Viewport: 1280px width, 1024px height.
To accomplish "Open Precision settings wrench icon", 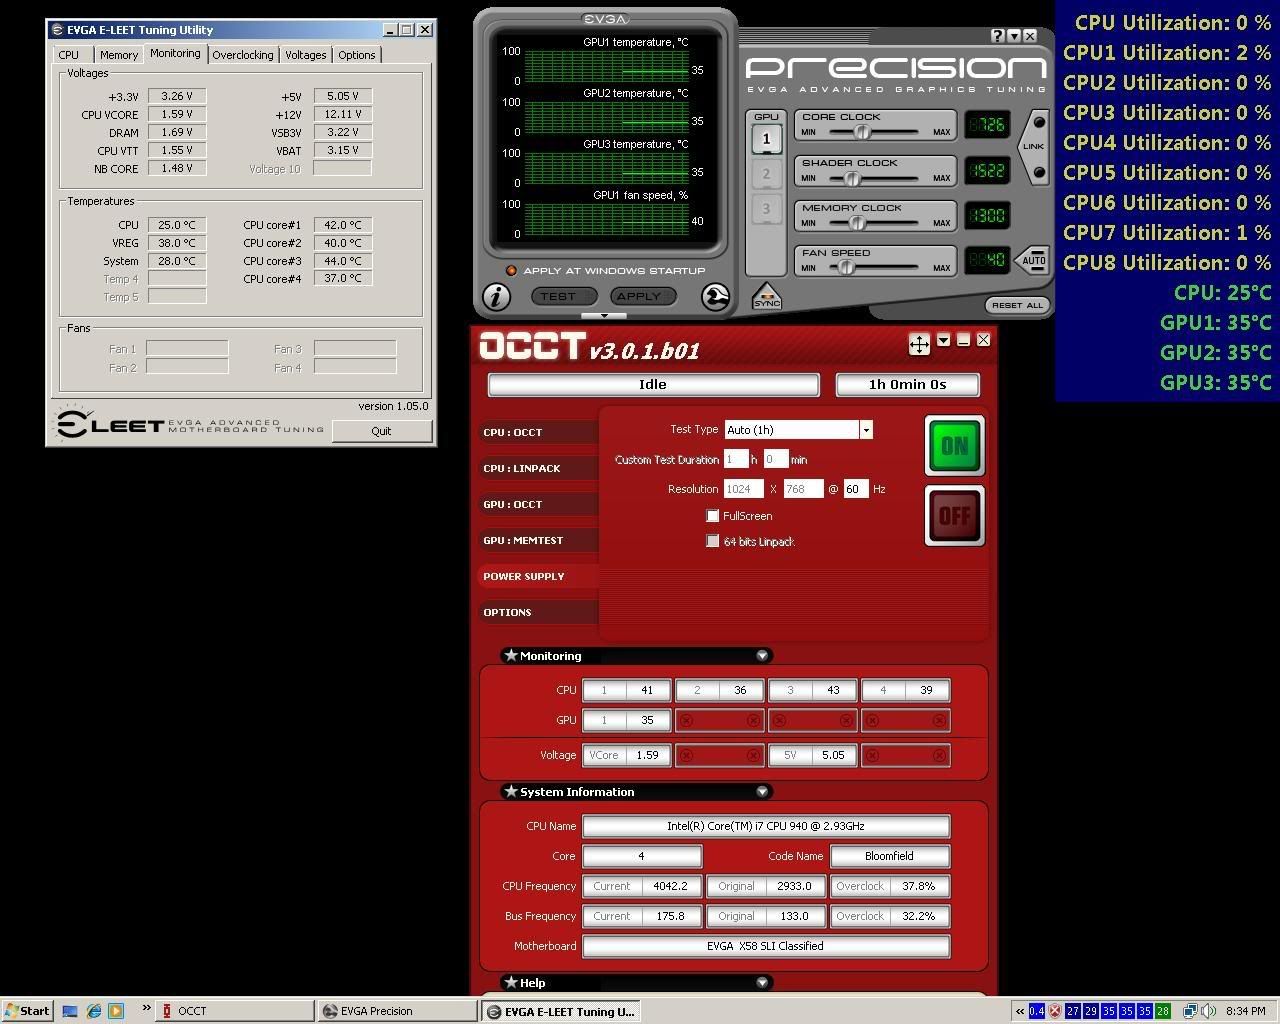I will pyautogui.click(x=715, y=296).
